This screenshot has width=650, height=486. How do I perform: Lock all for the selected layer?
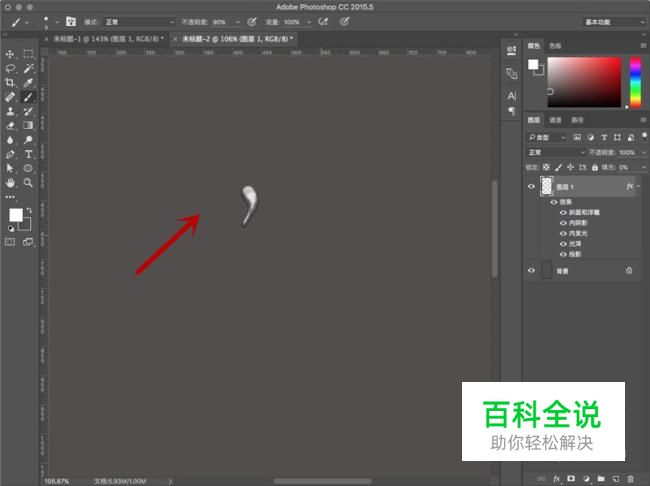pyautogui.click(x=595, y=167)
